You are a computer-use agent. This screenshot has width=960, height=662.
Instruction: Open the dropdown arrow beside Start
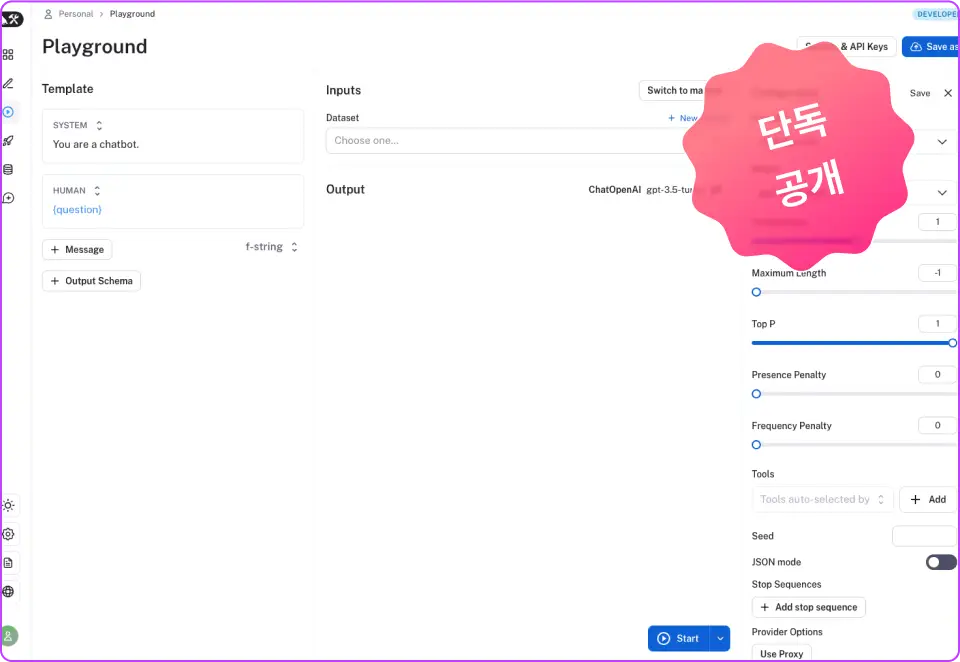point(720,638)
